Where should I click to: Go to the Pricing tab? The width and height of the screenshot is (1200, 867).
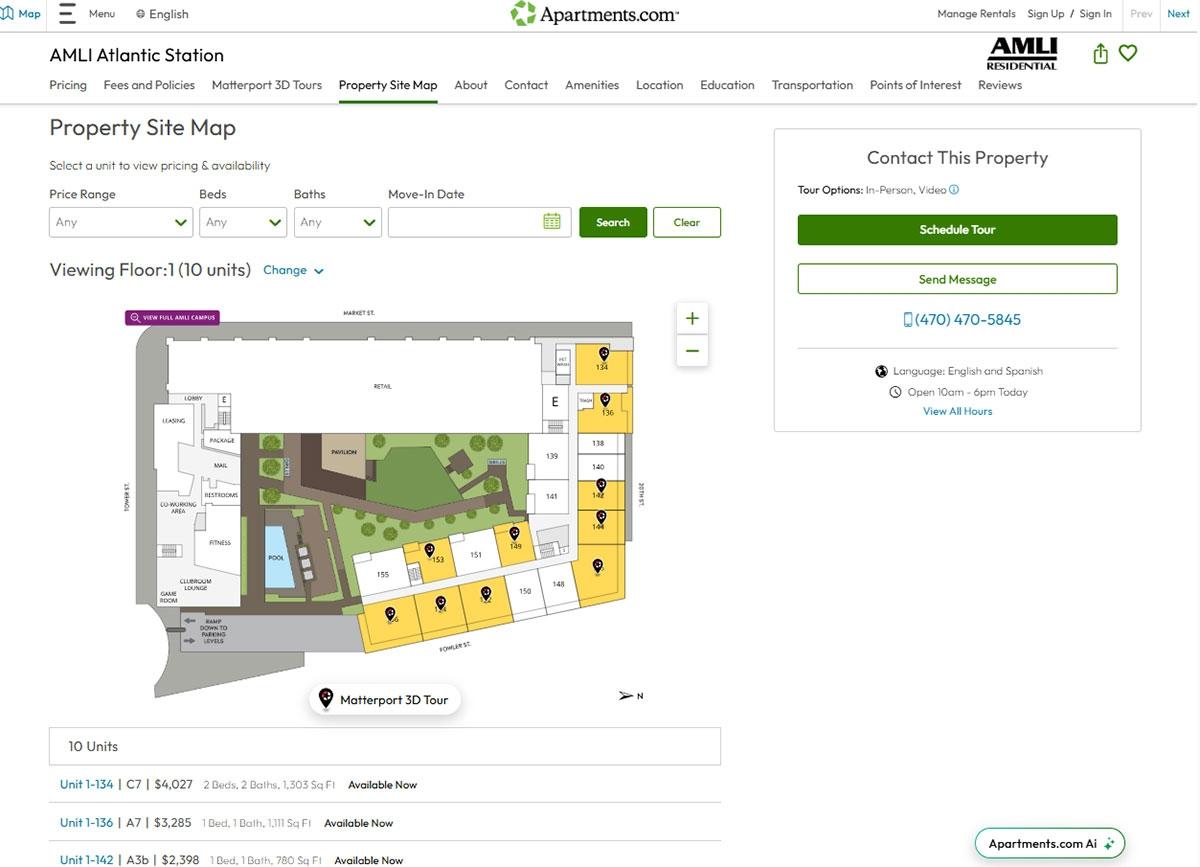(x=68, y=85)
